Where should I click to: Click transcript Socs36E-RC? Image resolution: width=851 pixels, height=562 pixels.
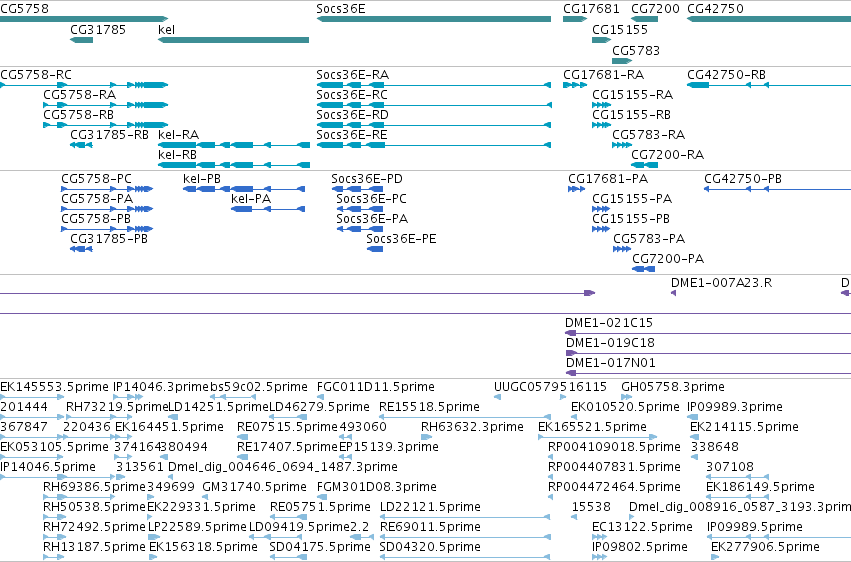coord(434,105)
